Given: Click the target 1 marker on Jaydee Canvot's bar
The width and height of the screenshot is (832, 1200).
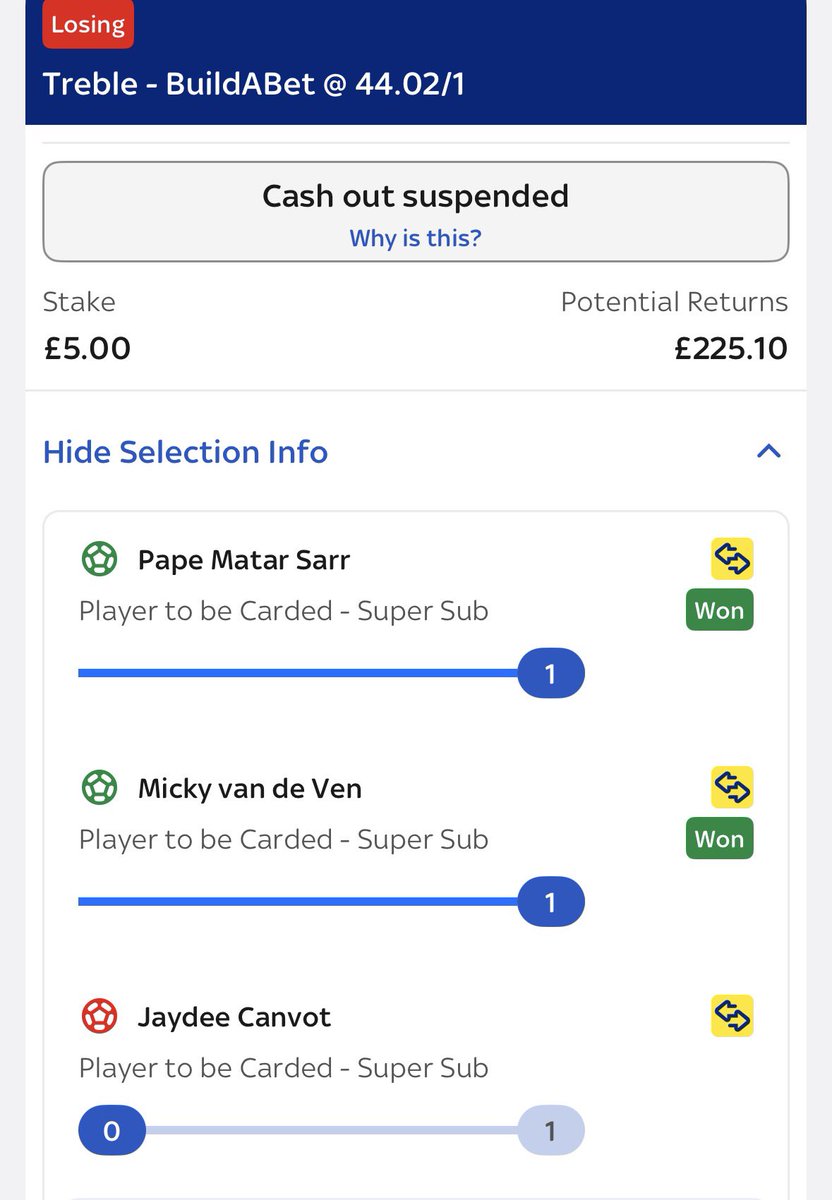Looking at the screenshot, I should (550, 1131).
